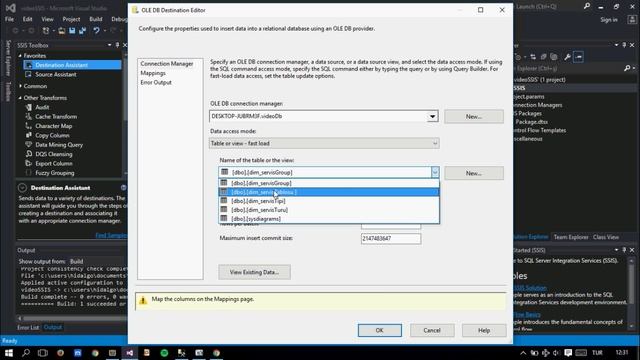Click the Undo toolbar icon

96,31
